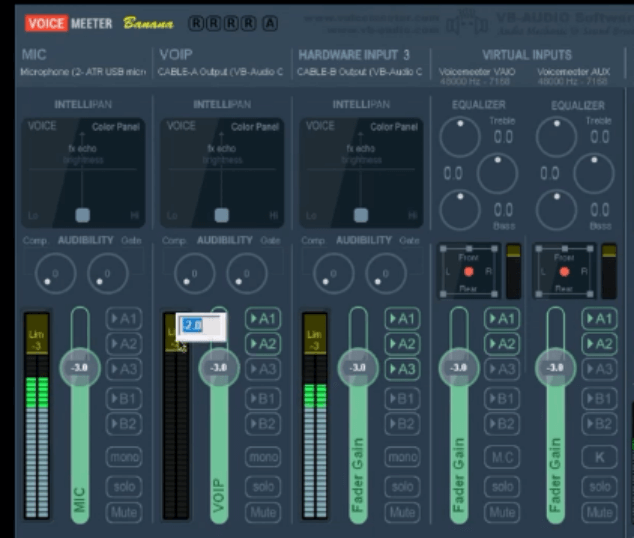Toggle A3 bus on Voicemeeter VAIO strip
This screenshot has height=538, width=634.
pos(502,369)
